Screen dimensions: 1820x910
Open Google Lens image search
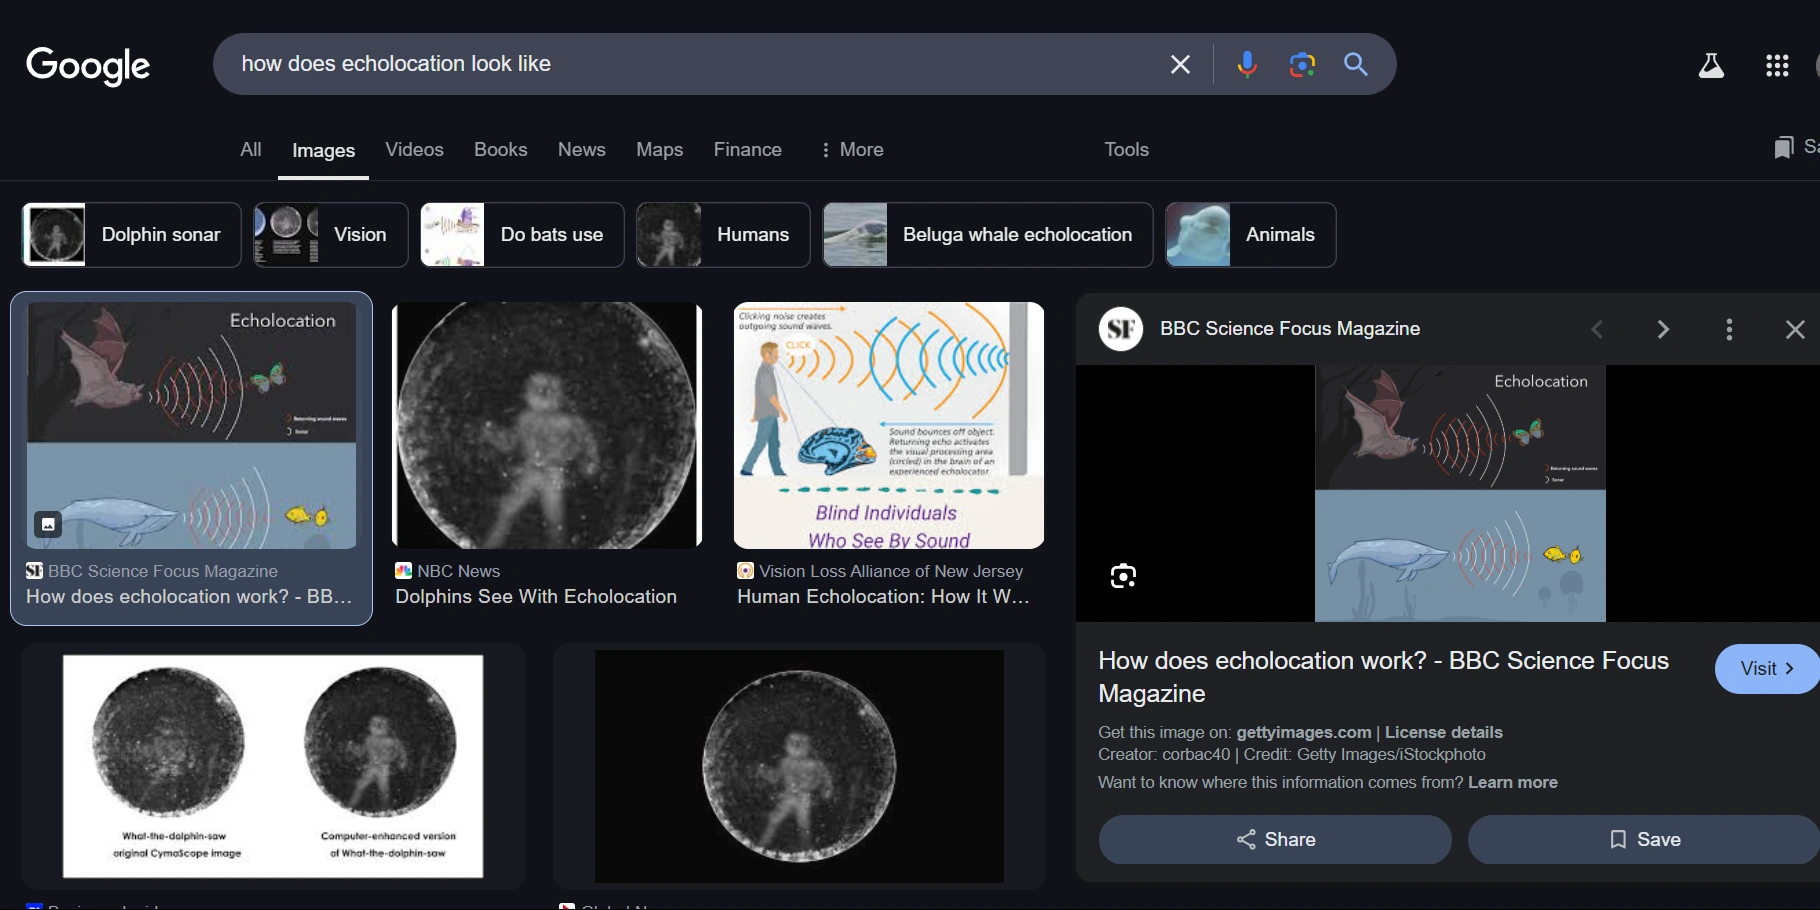point(1301,64)
